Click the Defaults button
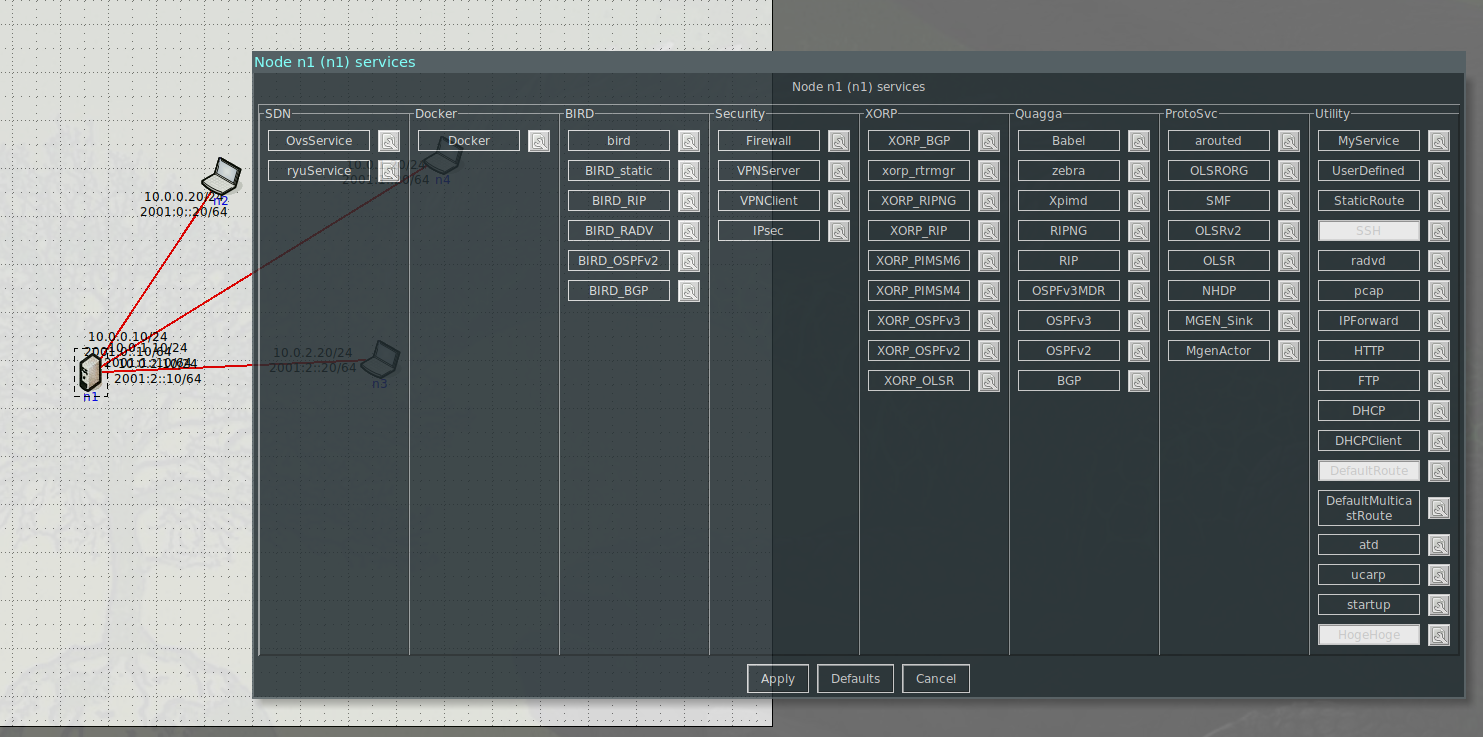1483x737 pixels. 855,679
